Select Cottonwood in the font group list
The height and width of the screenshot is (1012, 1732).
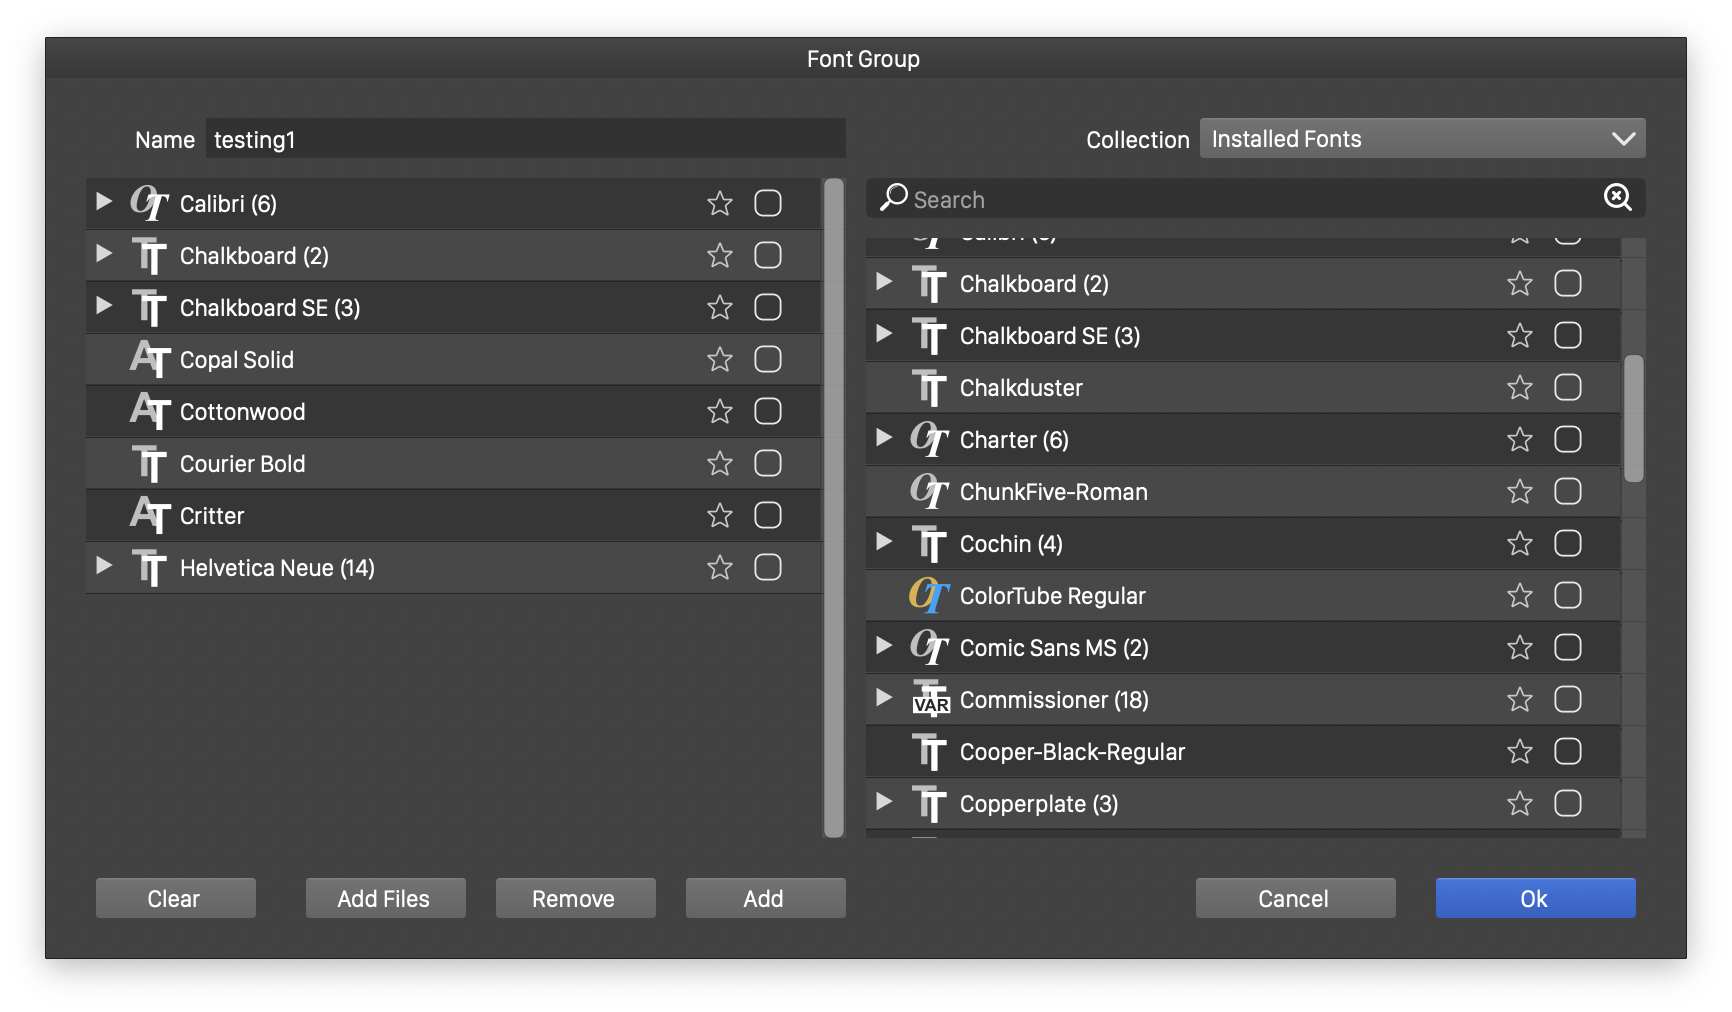pos(242,412)
